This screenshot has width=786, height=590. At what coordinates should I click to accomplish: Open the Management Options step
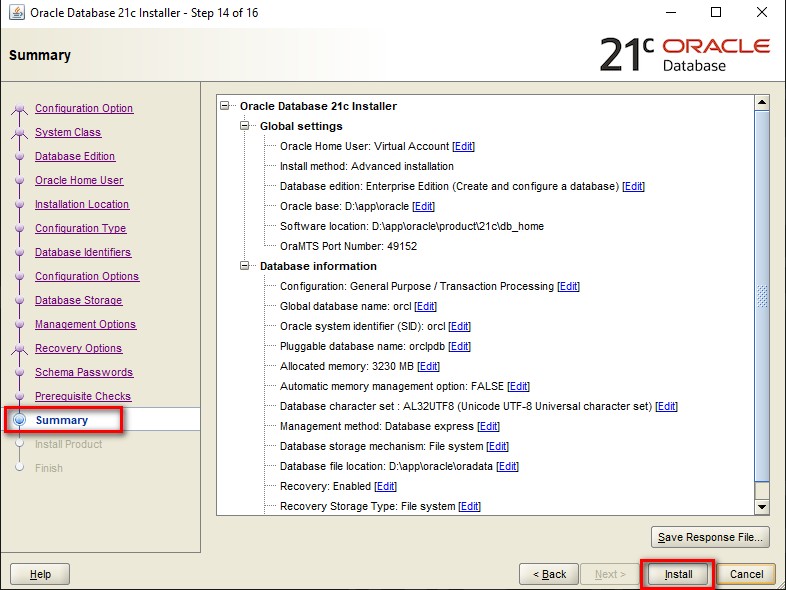pos(85,325)
